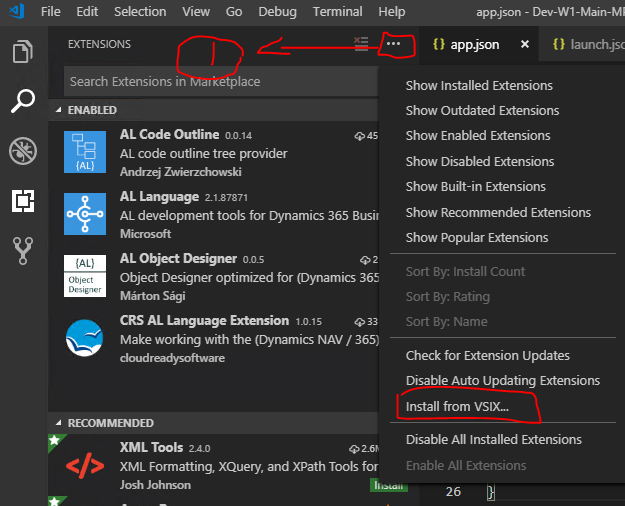Viewport: 625px width, 506px height.
Task: Select Show Popular Extensions
Action: coord(477,238)
